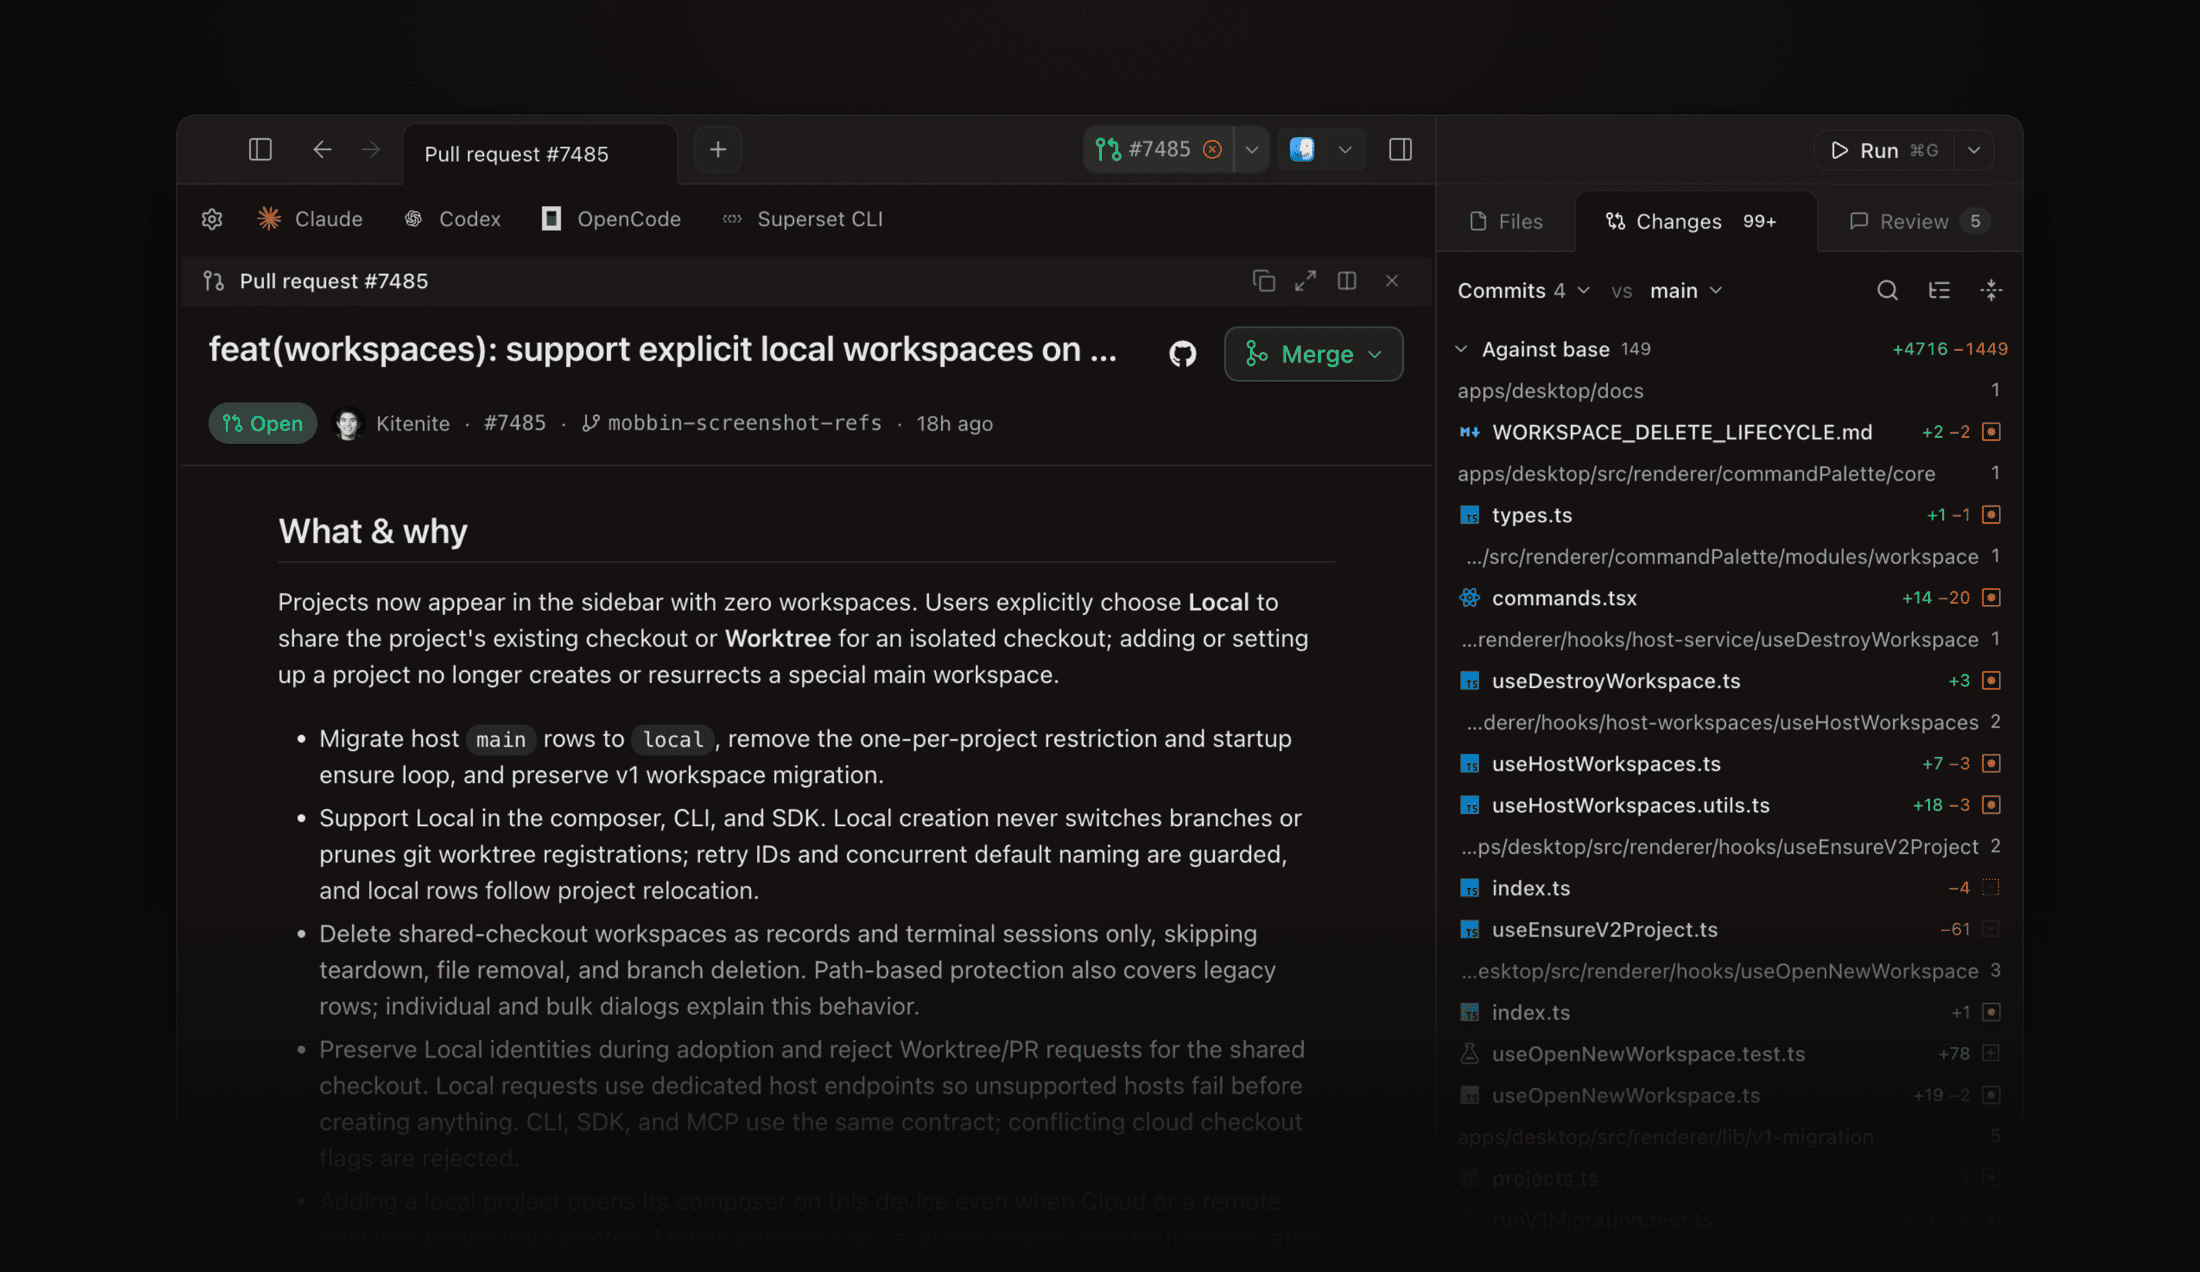
Task: Toggle status box for useDestroyWorkspace.ts
Action: click(1991, 681)
